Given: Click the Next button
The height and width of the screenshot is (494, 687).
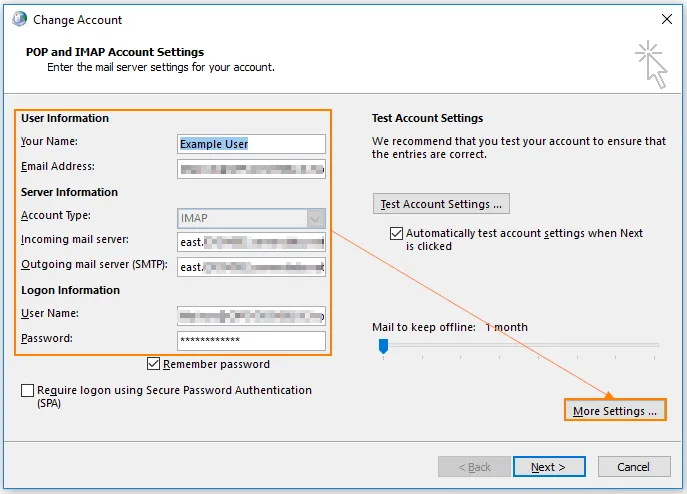Looking at the screenshot, I should coord(549,467).
